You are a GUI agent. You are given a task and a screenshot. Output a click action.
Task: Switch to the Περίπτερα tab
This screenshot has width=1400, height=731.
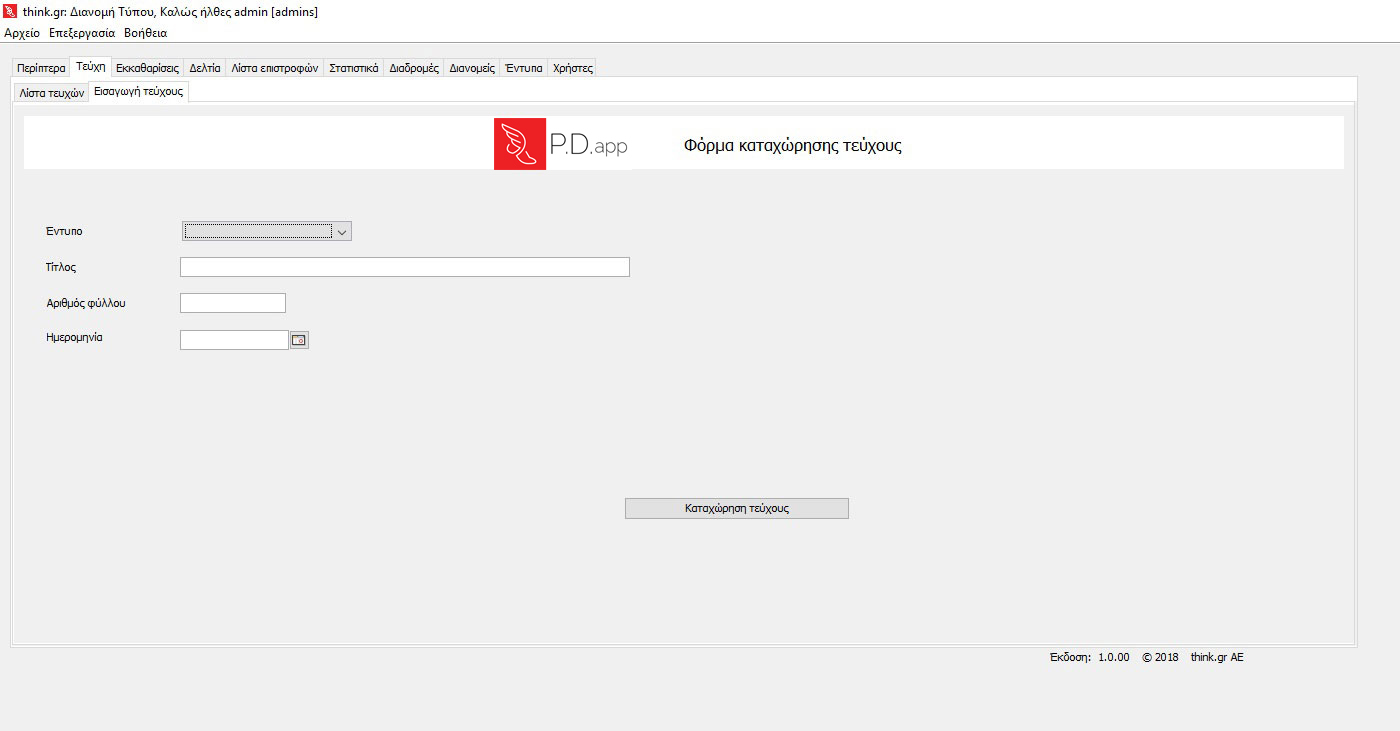[x=41, y=69]
